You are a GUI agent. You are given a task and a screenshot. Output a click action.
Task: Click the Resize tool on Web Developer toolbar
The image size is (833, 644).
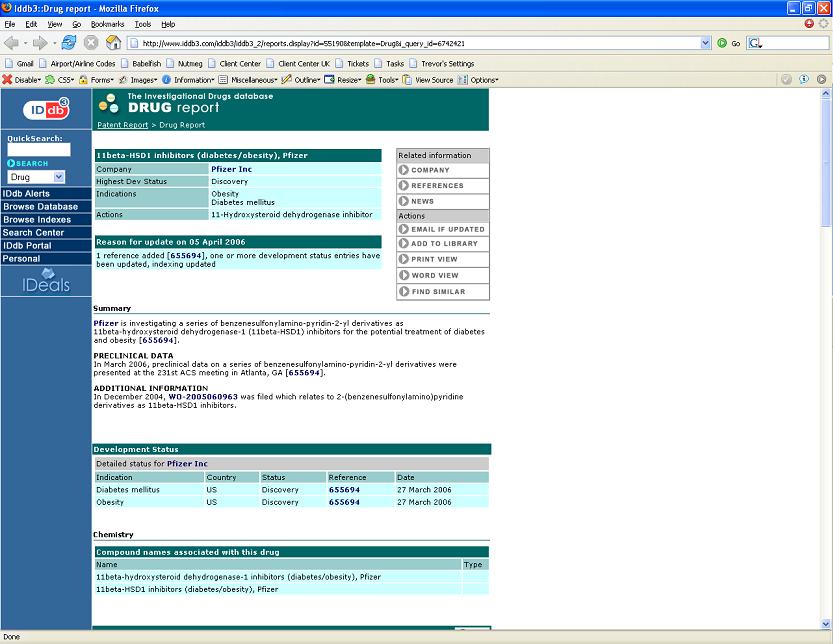[343, 80]
